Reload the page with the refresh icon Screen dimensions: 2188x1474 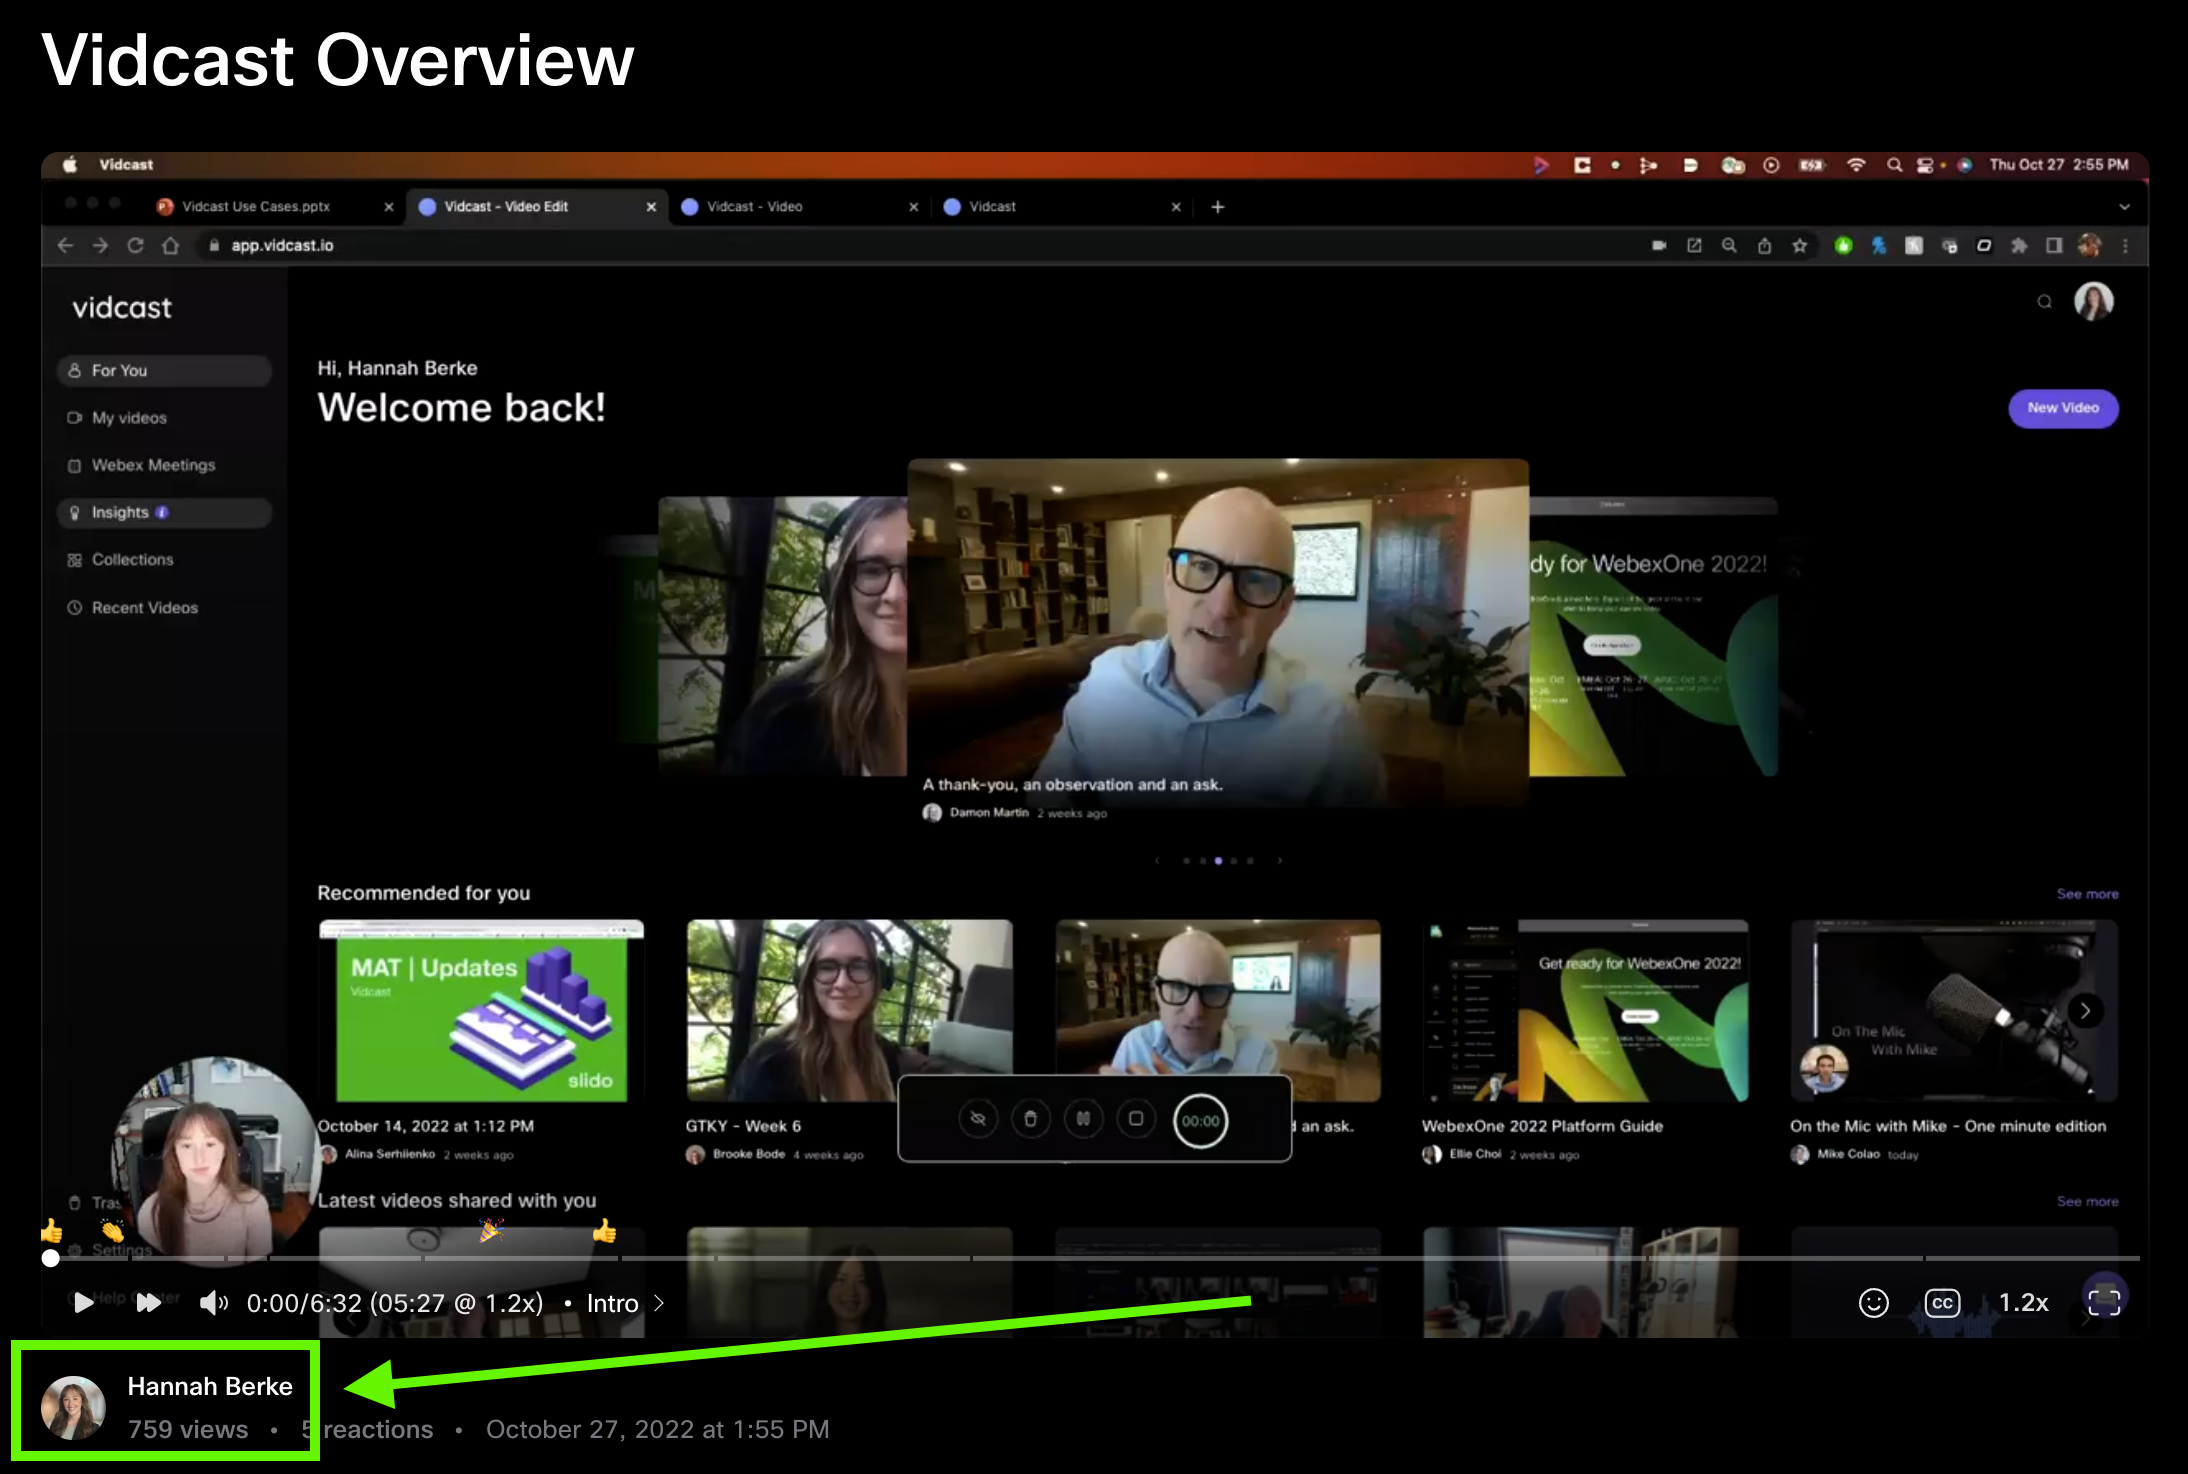pyautogui.click(x=136, y=246)
